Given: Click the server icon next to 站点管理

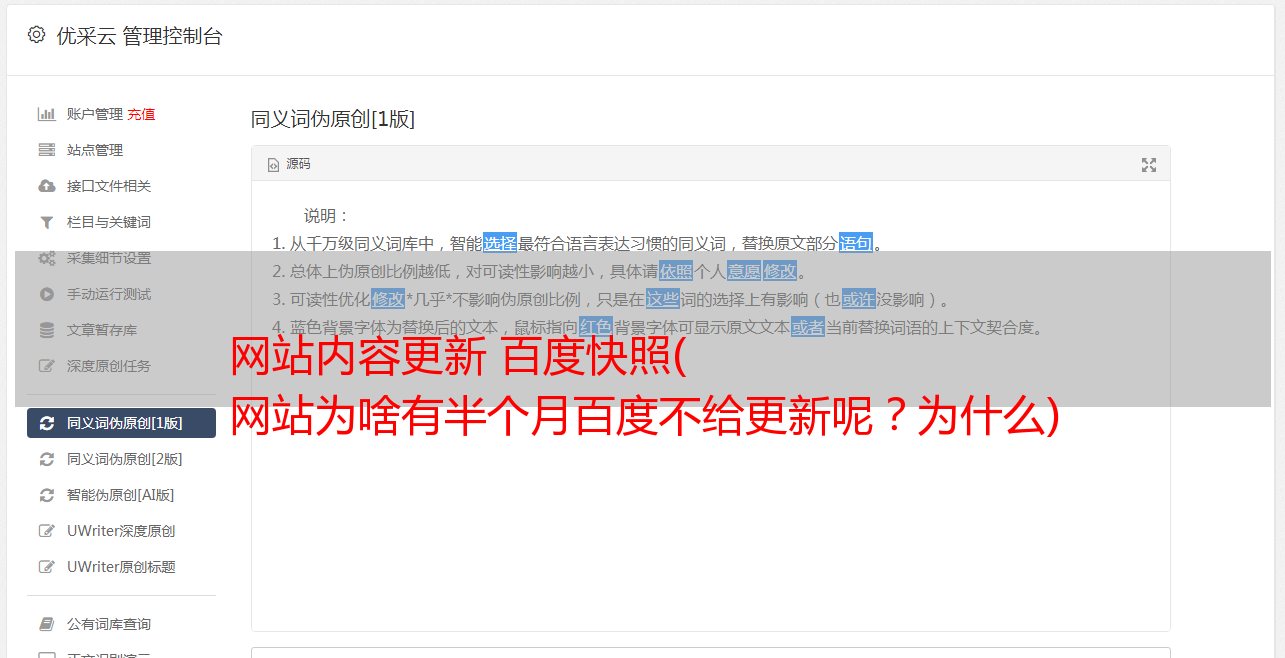Looking at the screenshot, I should pos(46,150).
